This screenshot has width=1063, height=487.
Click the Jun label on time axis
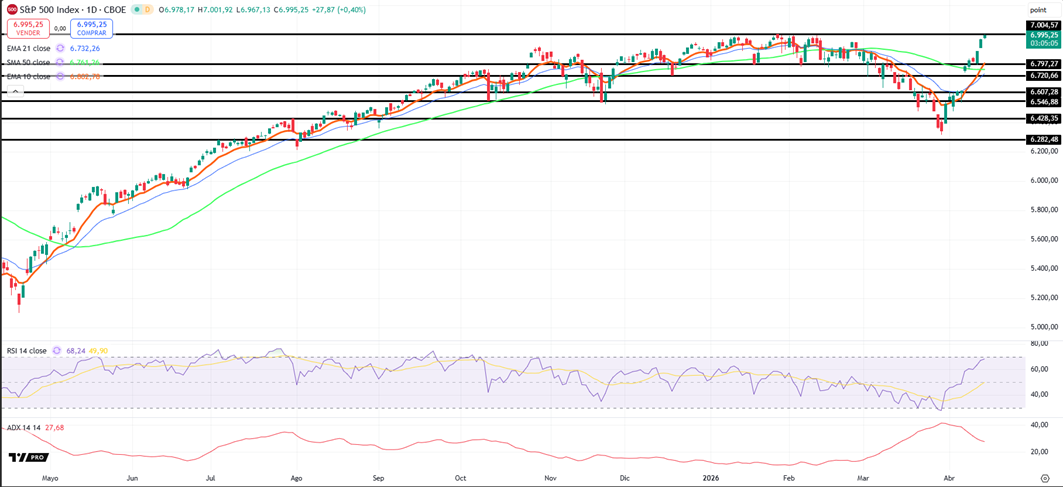pos(133,478)
